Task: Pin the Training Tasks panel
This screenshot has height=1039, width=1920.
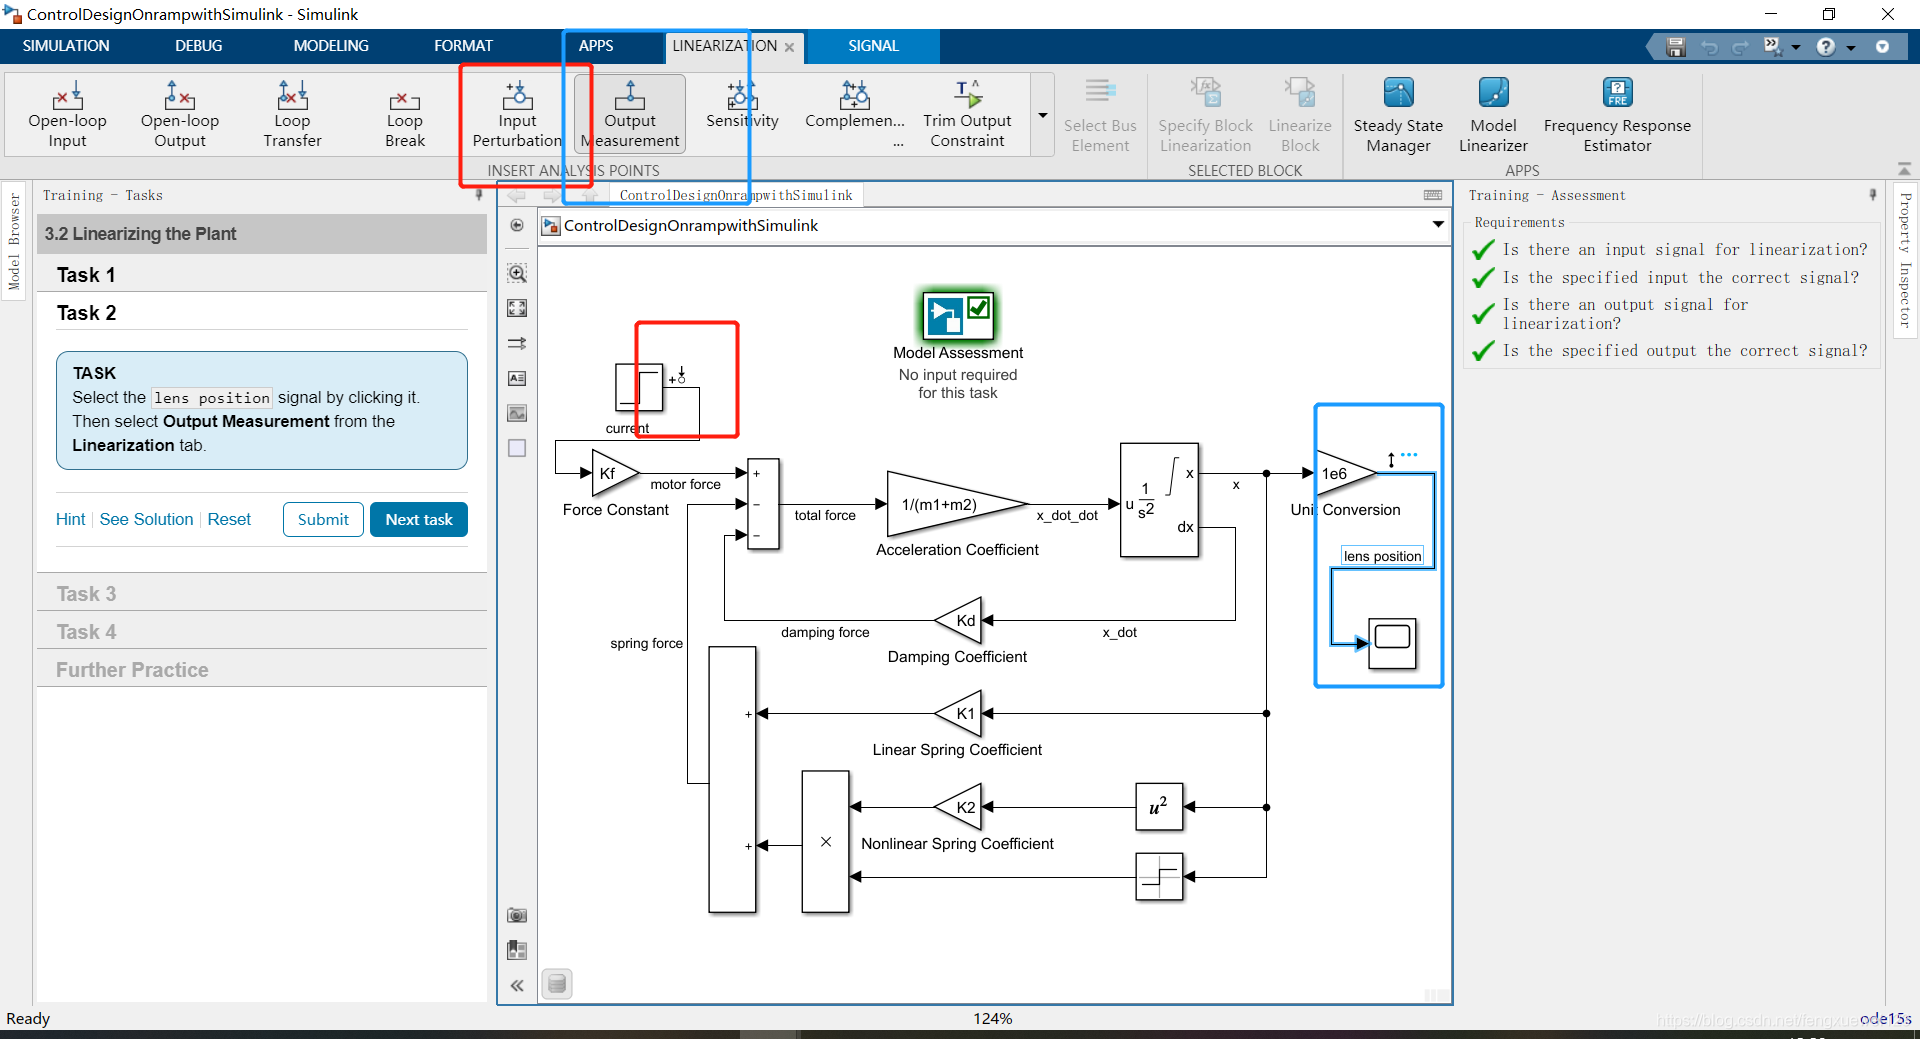Action: click(x=480, y=195)
